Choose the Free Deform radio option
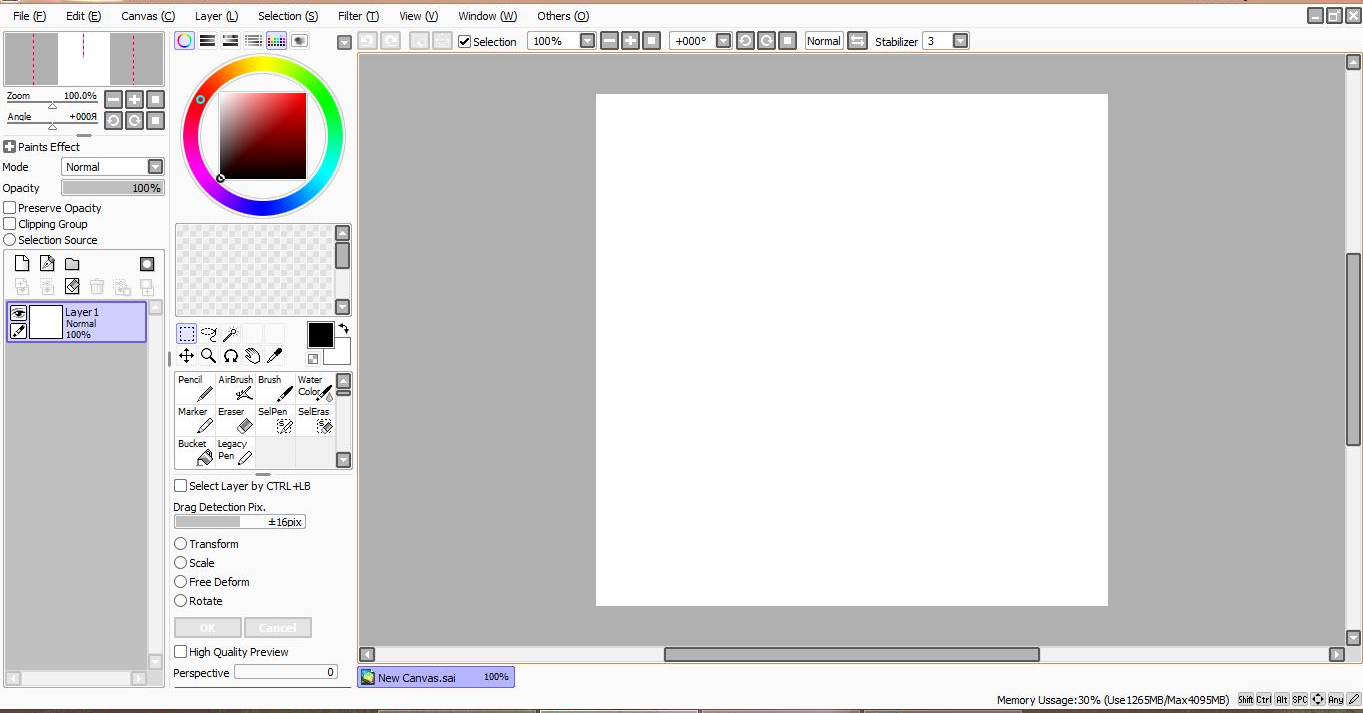Screen dimensions: 1363x713 pyautogui.click(x=181, y=582)
